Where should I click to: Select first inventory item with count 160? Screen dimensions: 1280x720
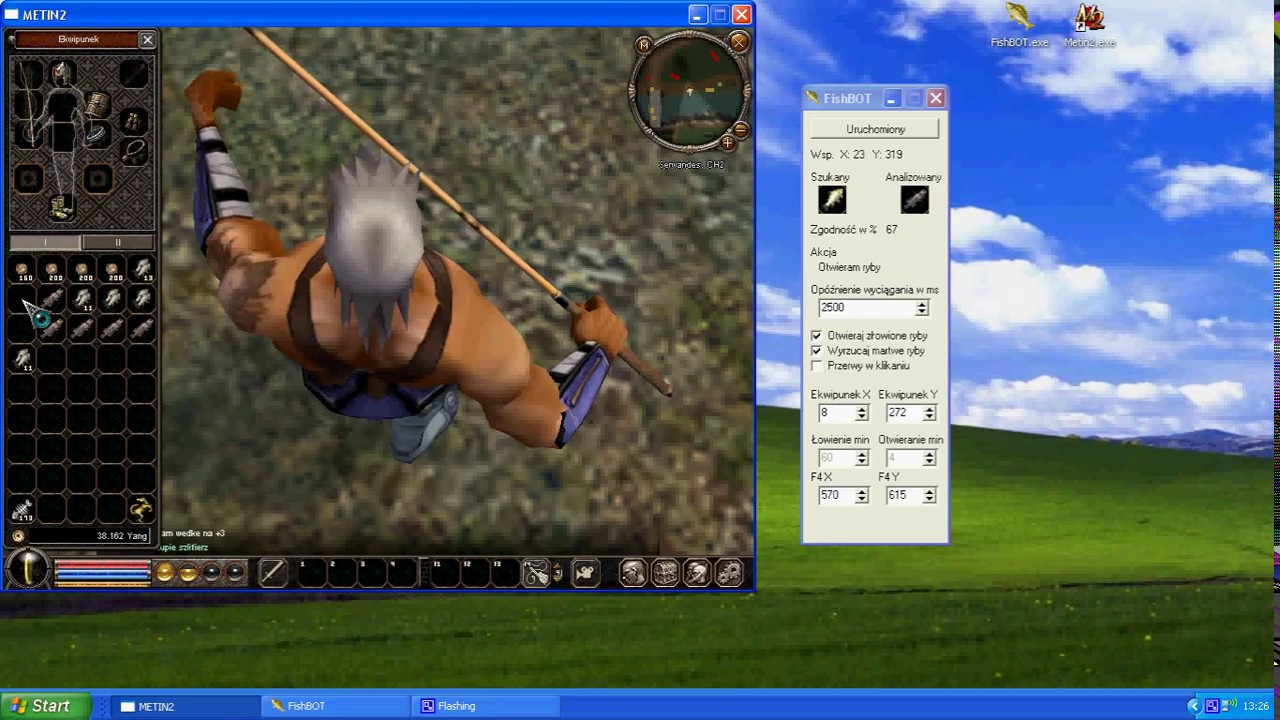pos(23,270)
